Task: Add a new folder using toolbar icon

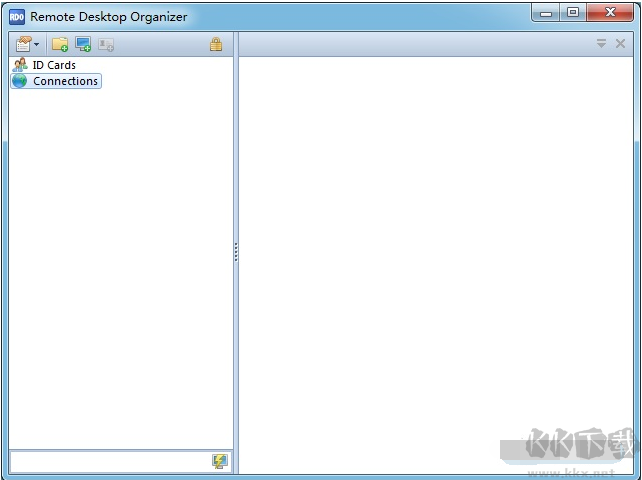Action: pyautogui.click(x=60, y=44)
